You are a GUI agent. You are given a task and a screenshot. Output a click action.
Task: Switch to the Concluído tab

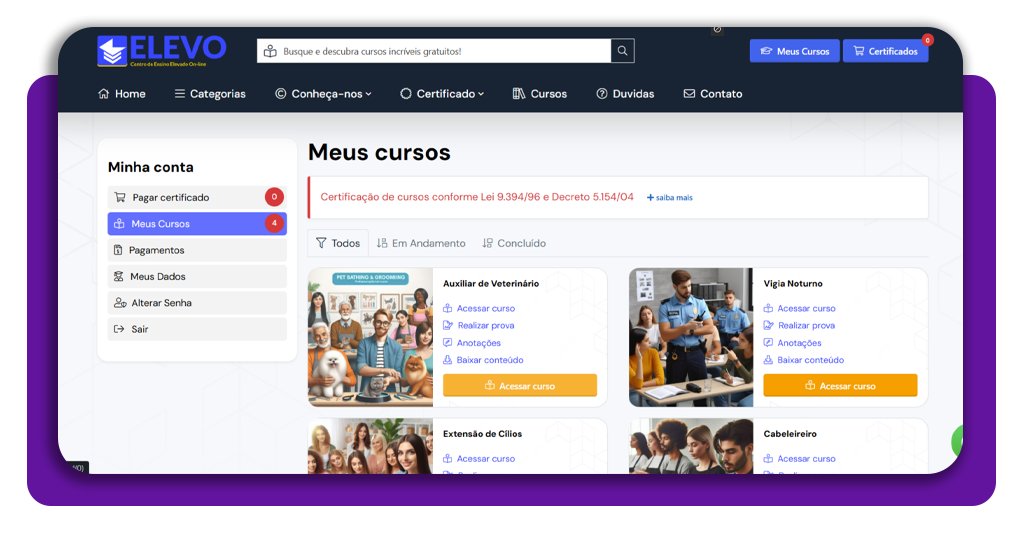coord(514,244)
